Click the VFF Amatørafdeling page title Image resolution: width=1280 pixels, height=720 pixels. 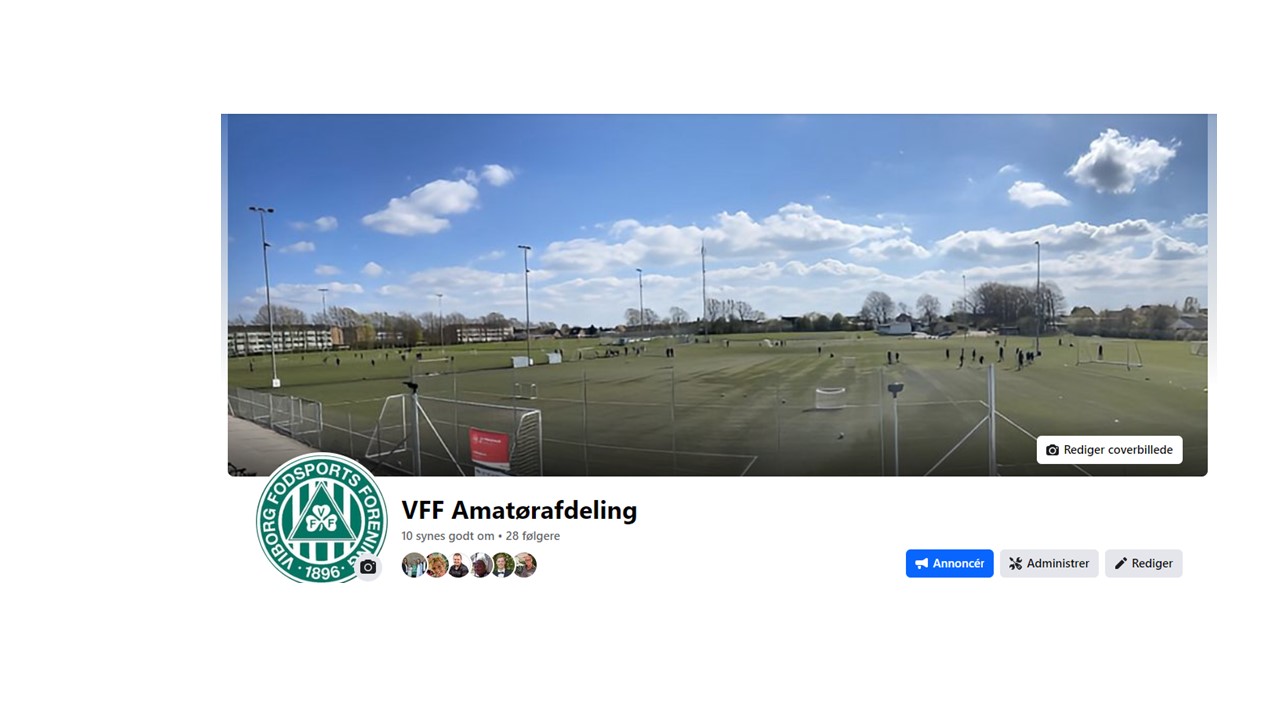[x=519, y=510]
